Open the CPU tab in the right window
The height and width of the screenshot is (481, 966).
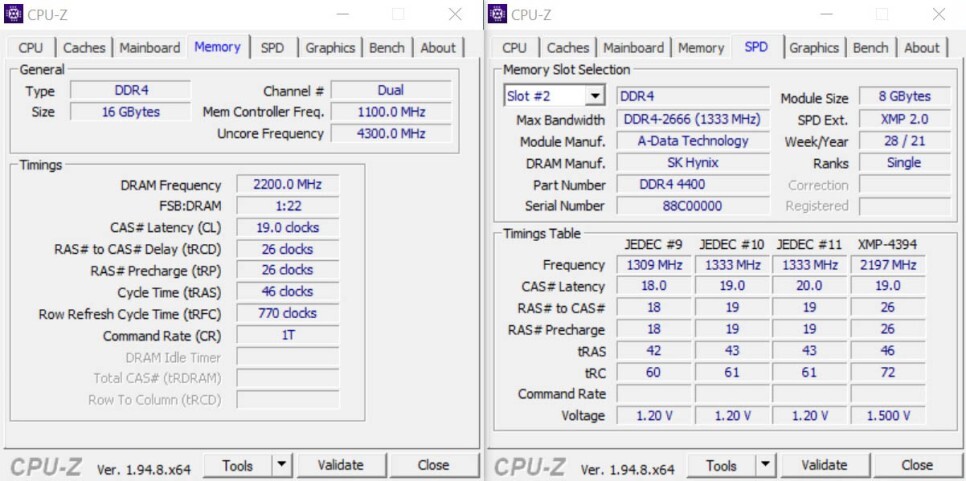click(x=514, y=47)
